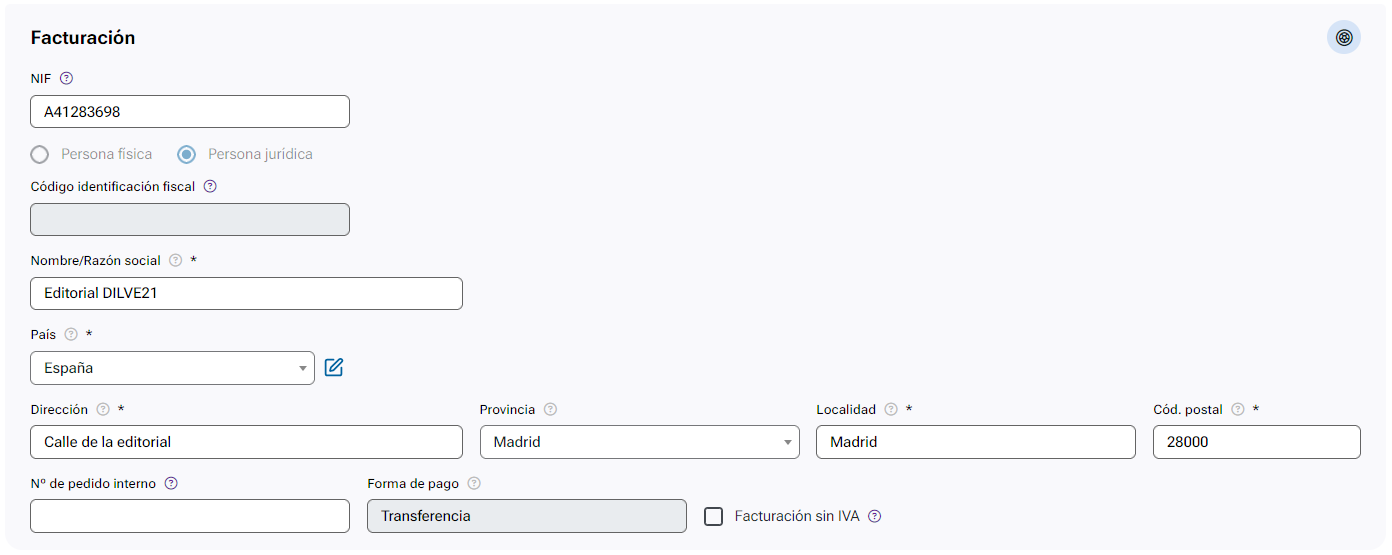Select the Persona jurídica radio button
This screenshot has width=1392, height=555.
click(186, 154)
